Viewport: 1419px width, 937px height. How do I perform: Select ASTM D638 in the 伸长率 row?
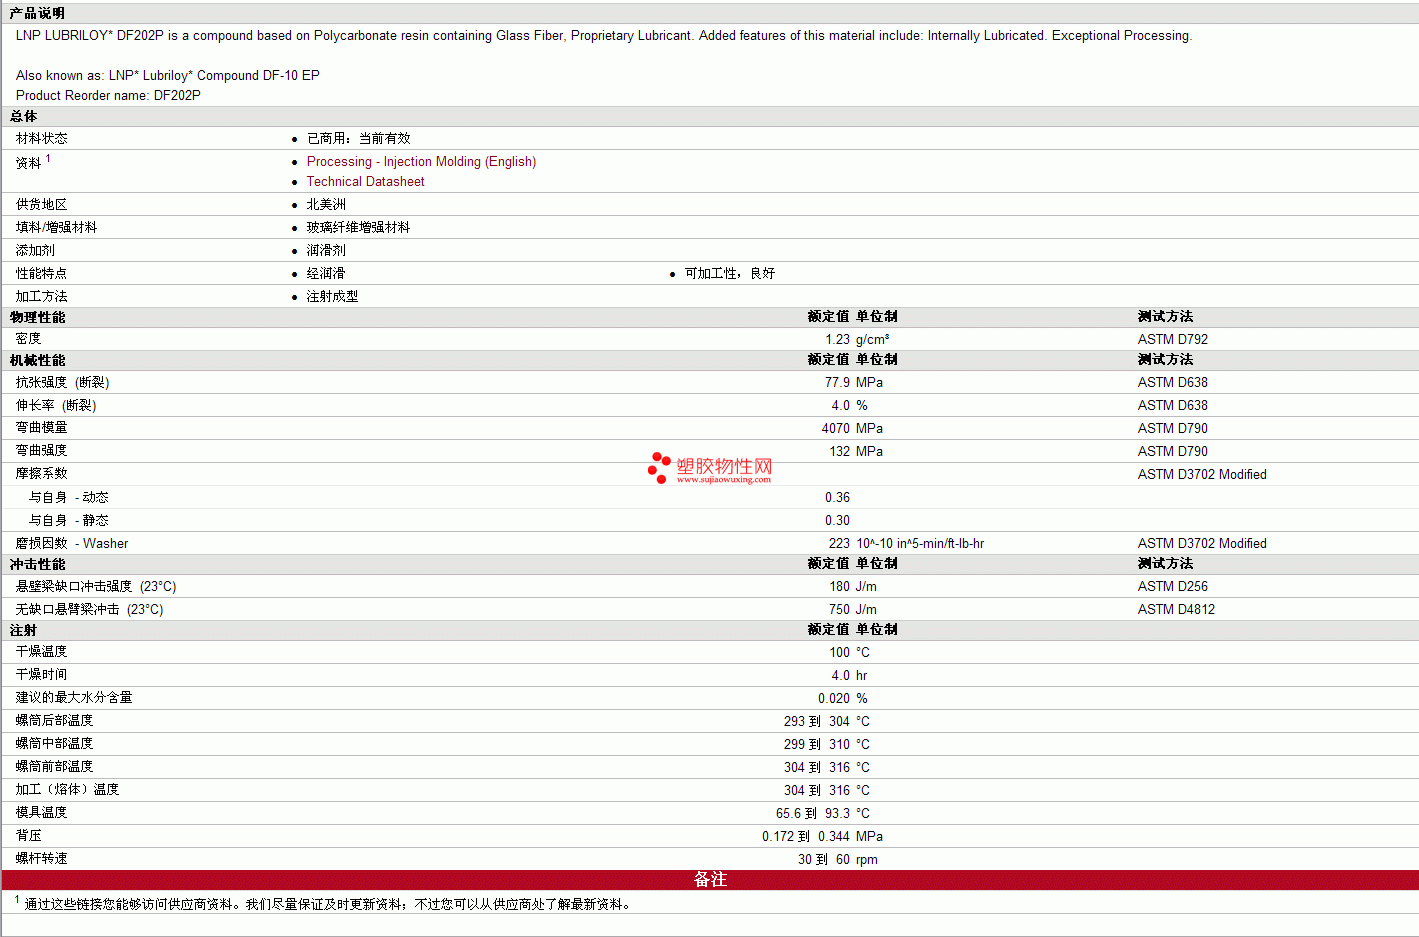point(1173,406)
